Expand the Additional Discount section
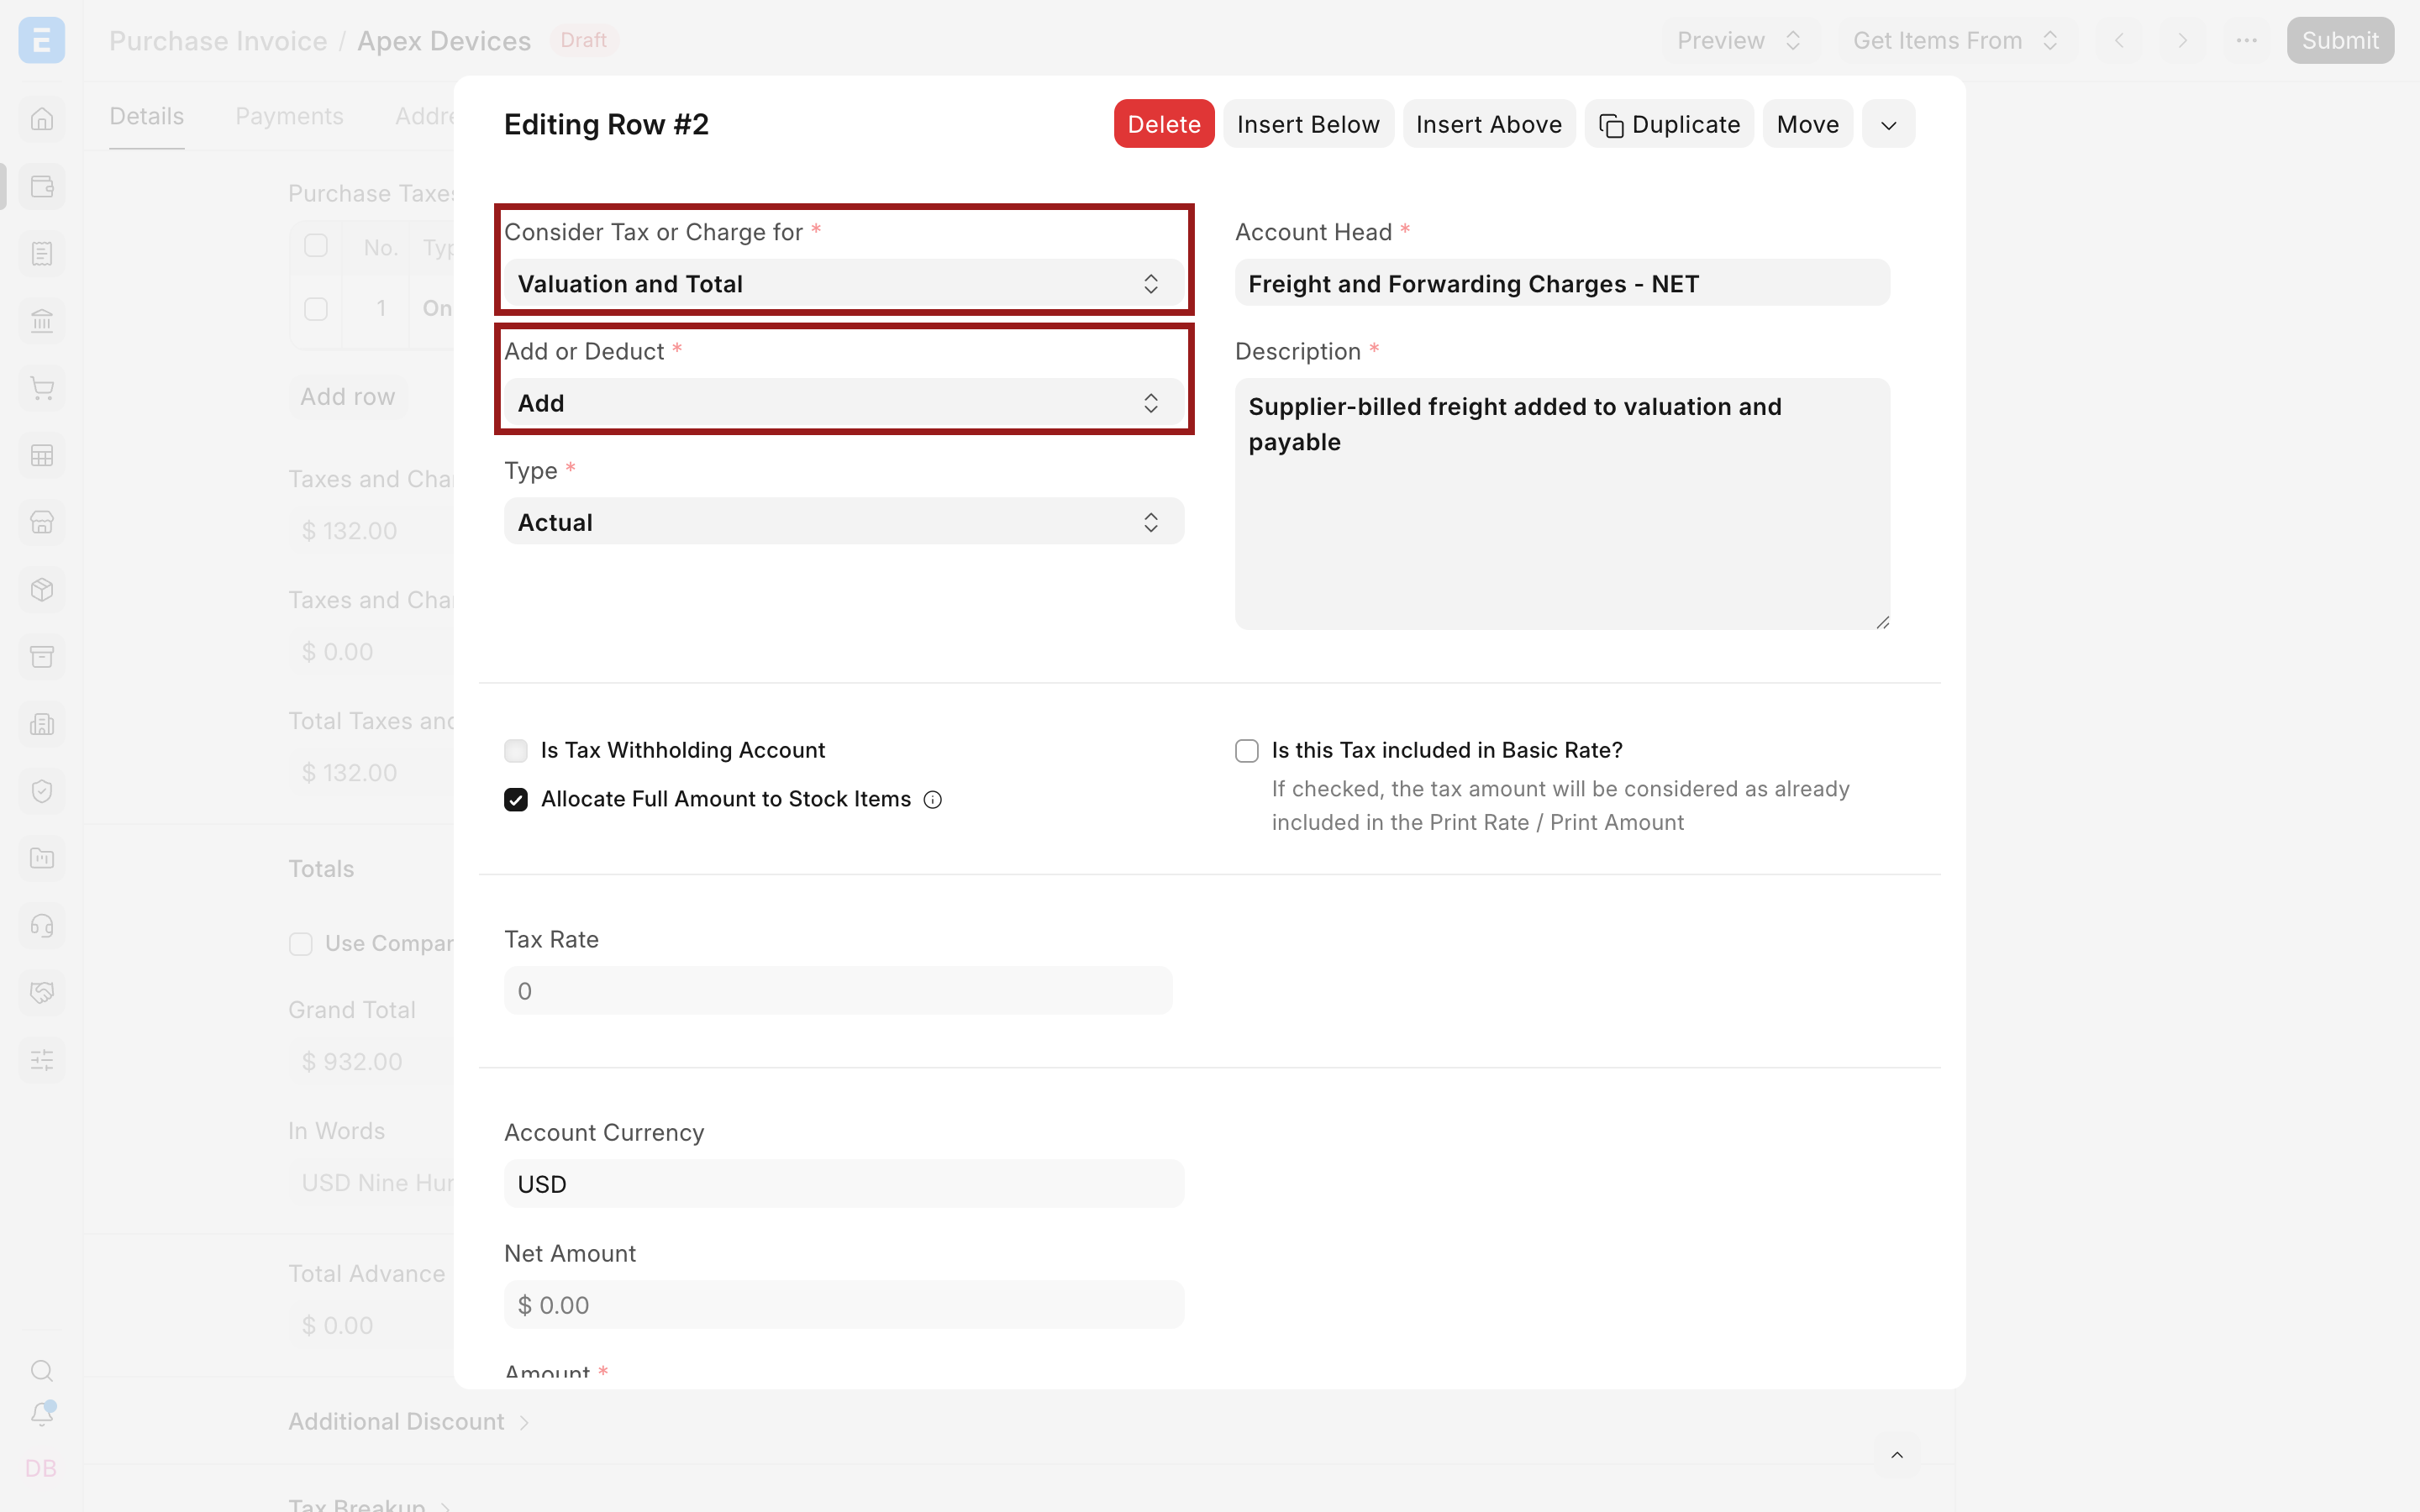 [x=408, y=1422]
